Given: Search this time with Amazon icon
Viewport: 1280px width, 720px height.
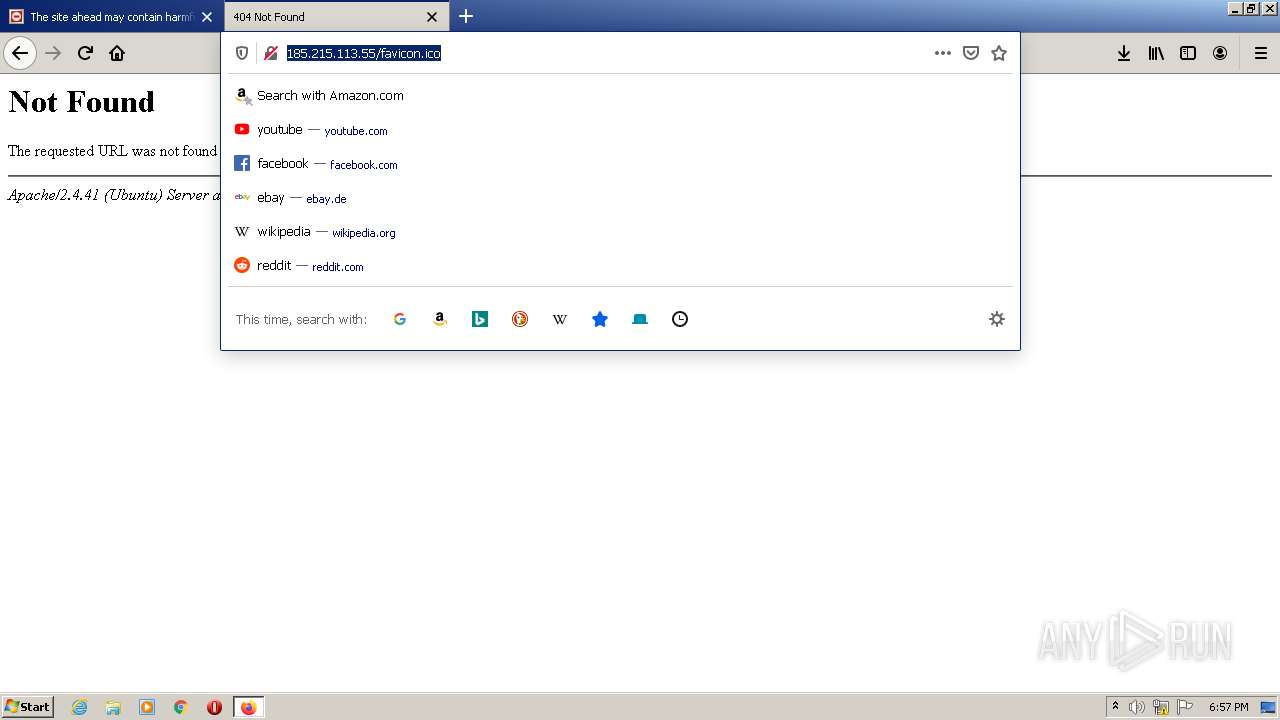Looking at the screenshot, I should (440, 319).
